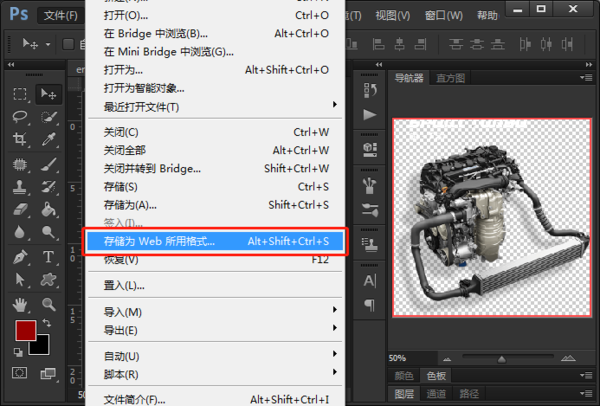The height and width of the screenshot is (406, 600).
Task: Toggle the Auto-Select checkbox in options bar
Action: [68, 44]
